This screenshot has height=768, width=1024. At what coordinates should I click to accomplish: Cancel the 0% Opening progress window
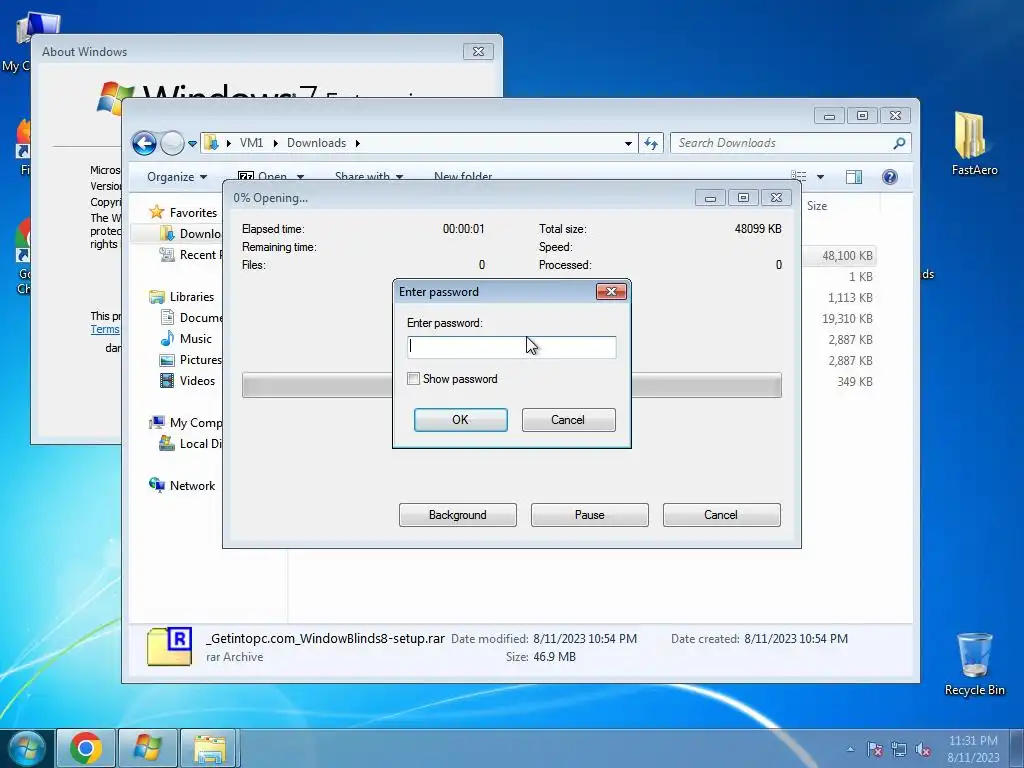pyautogui.click(x=721, y=515)
